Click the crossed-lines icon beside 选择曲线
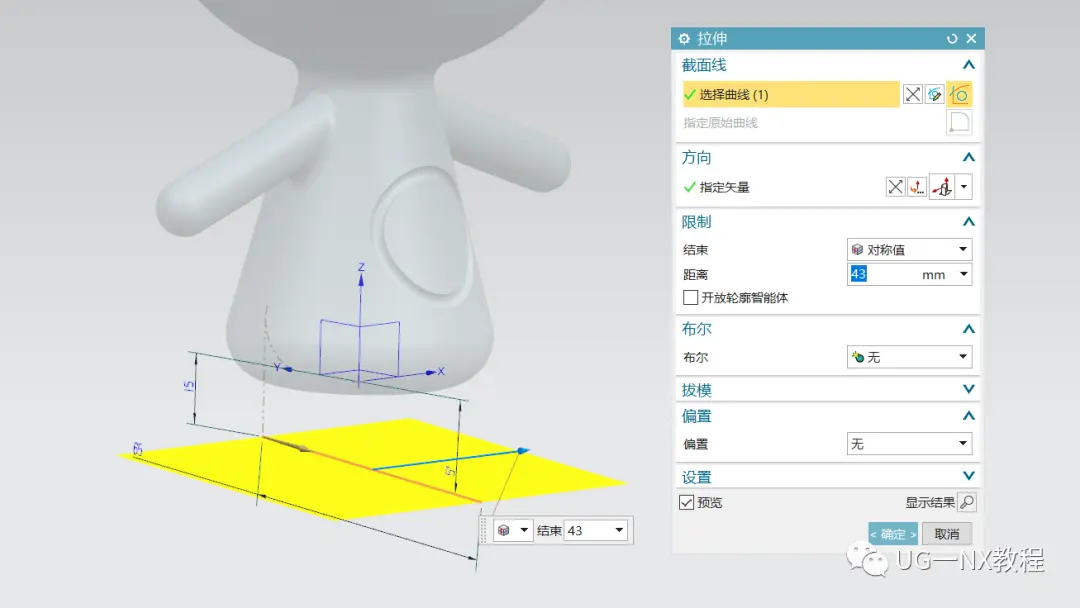Screen dimensions: 1080x608 [913, 94]
